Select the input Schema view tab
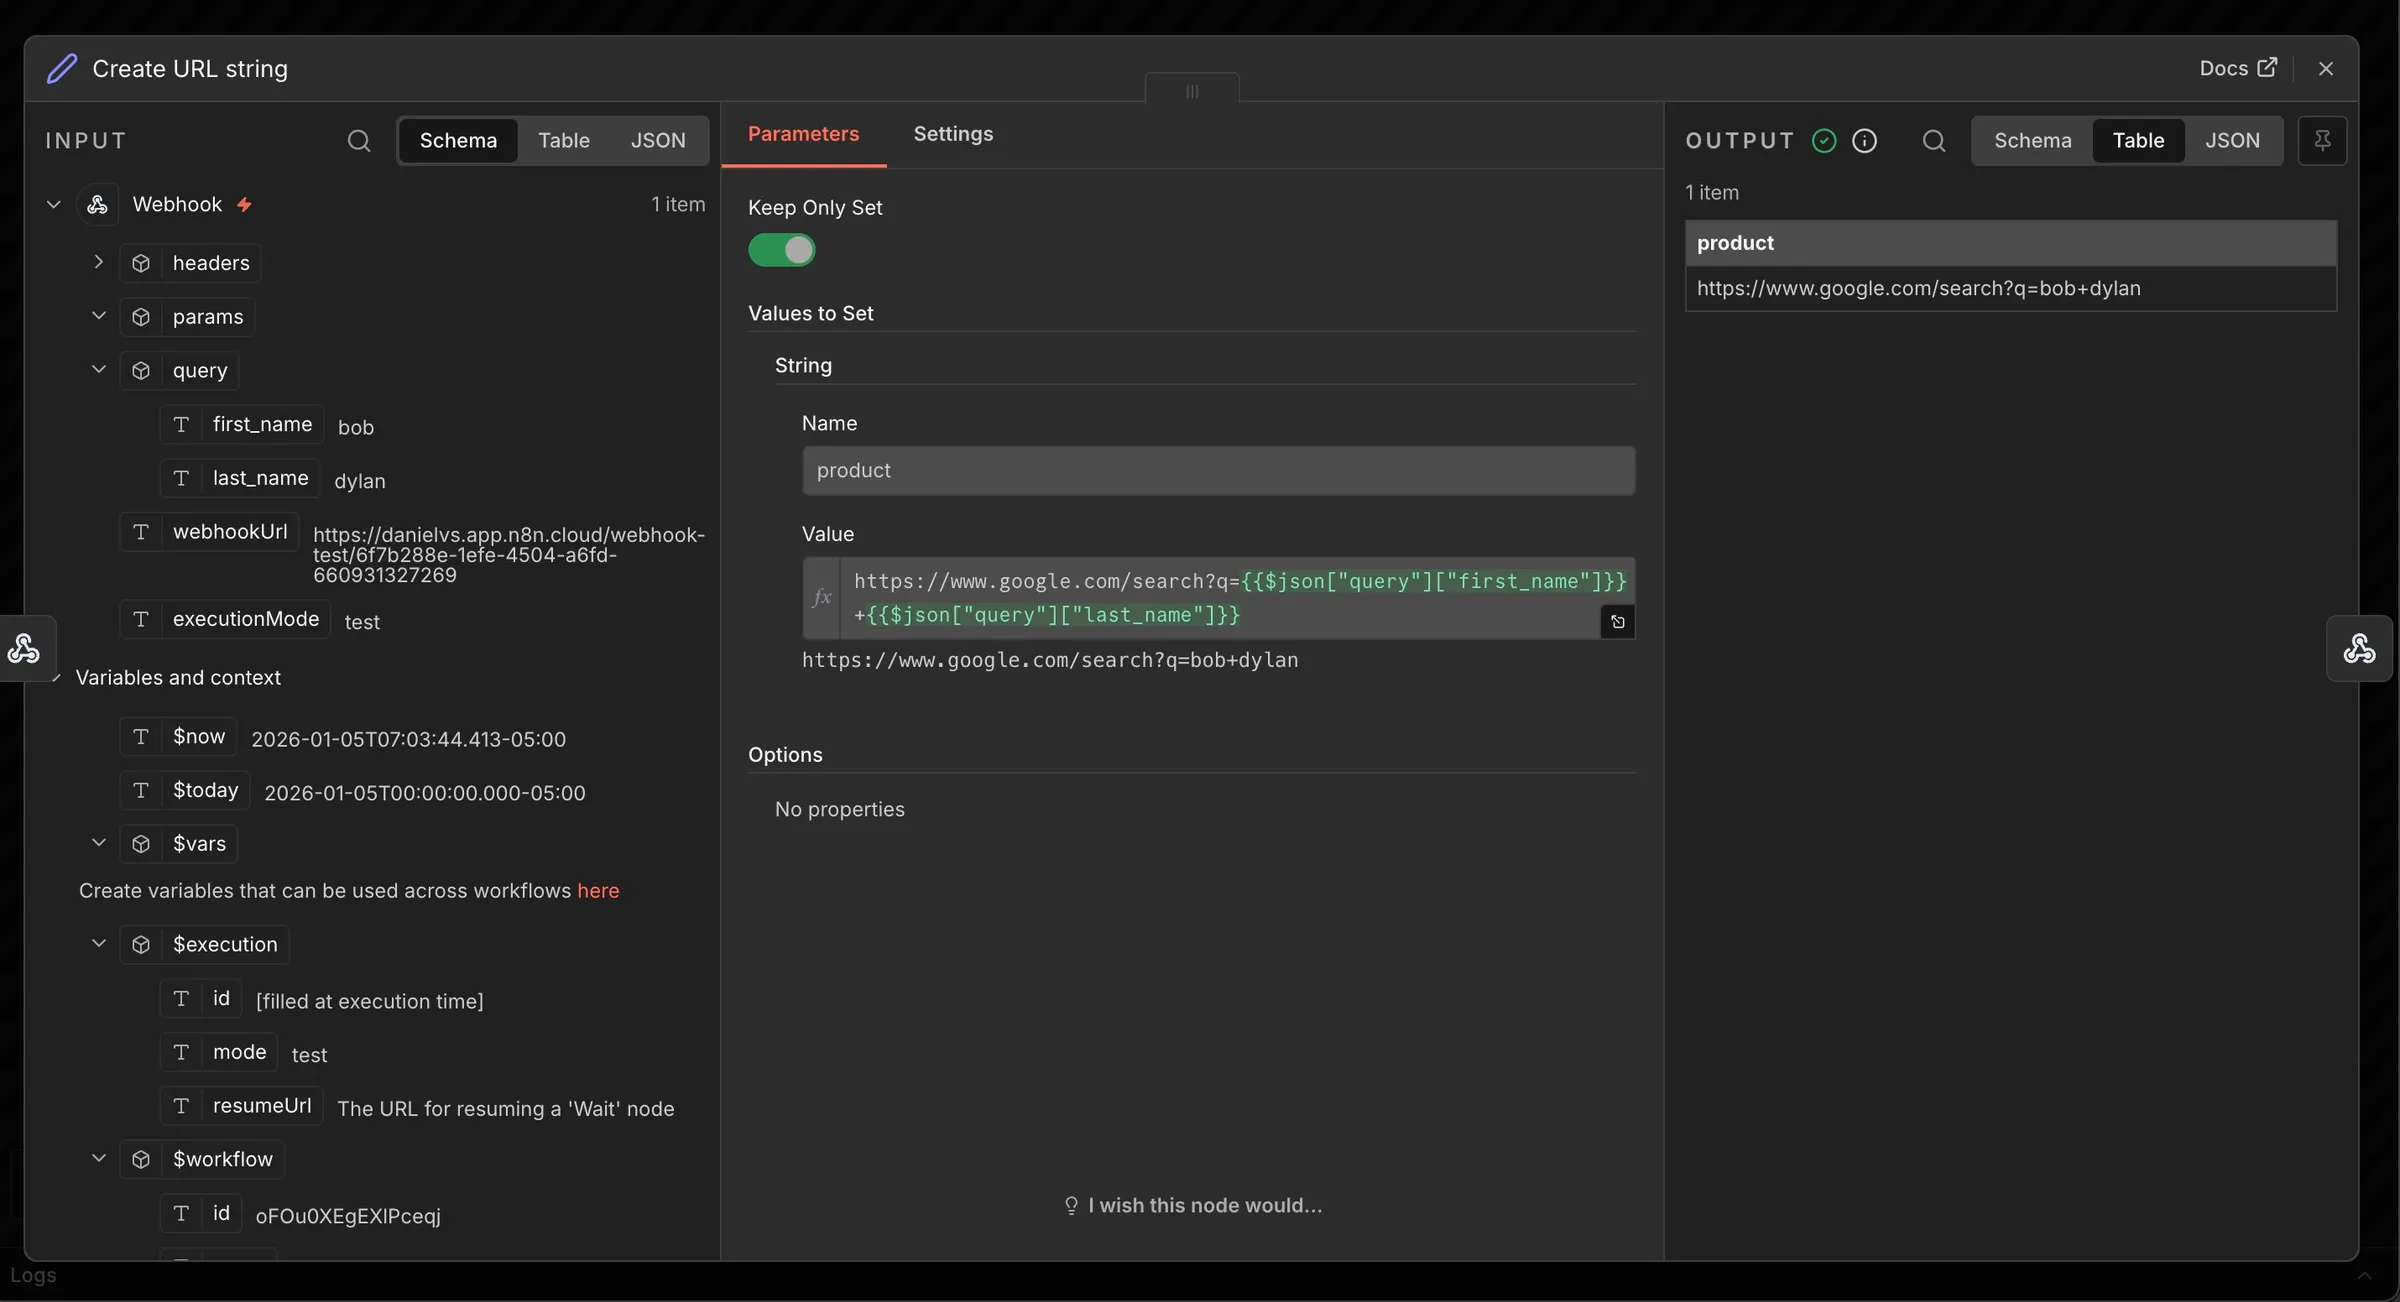Image resolution: width=2400 pixels, height=1302 pixels. pos(458,141)
